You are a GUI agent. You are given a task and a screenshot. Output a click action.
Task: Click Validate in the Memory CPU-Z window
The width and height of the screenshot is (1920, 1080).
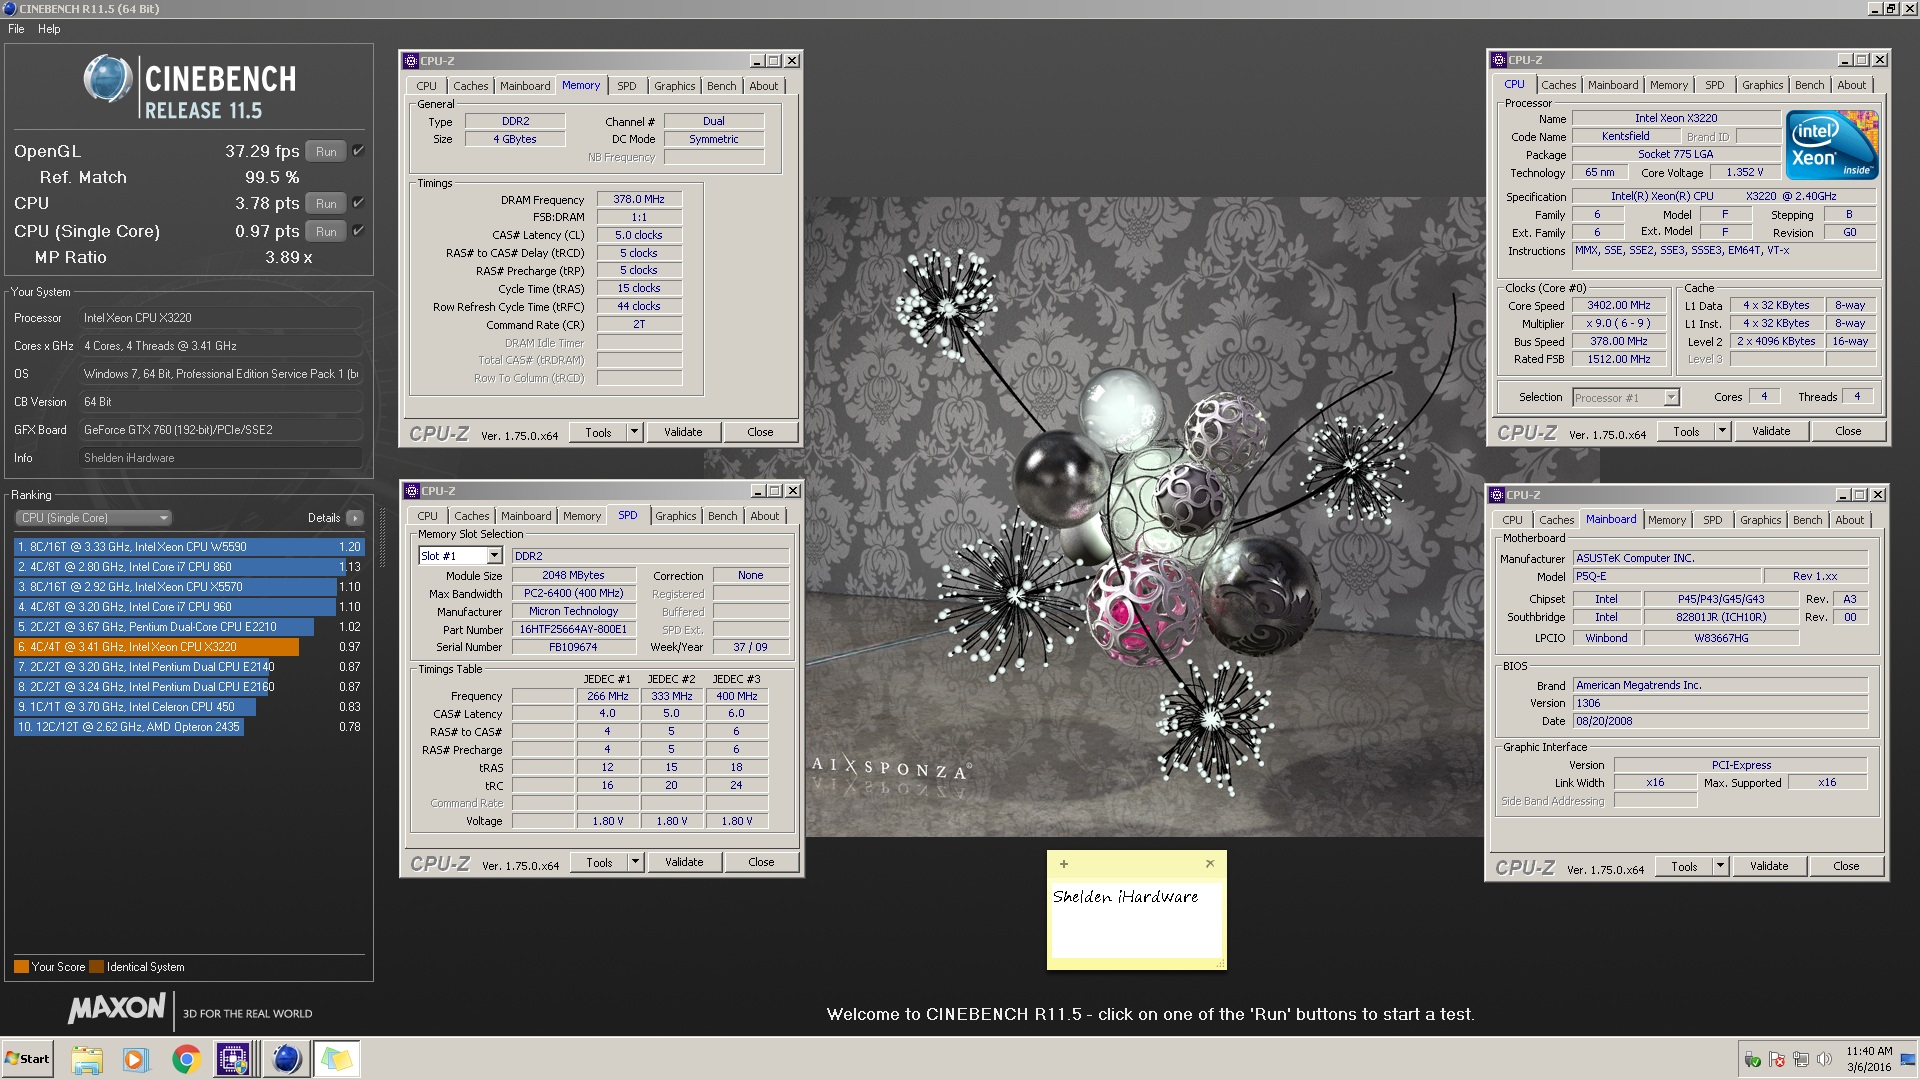[683, 432]
